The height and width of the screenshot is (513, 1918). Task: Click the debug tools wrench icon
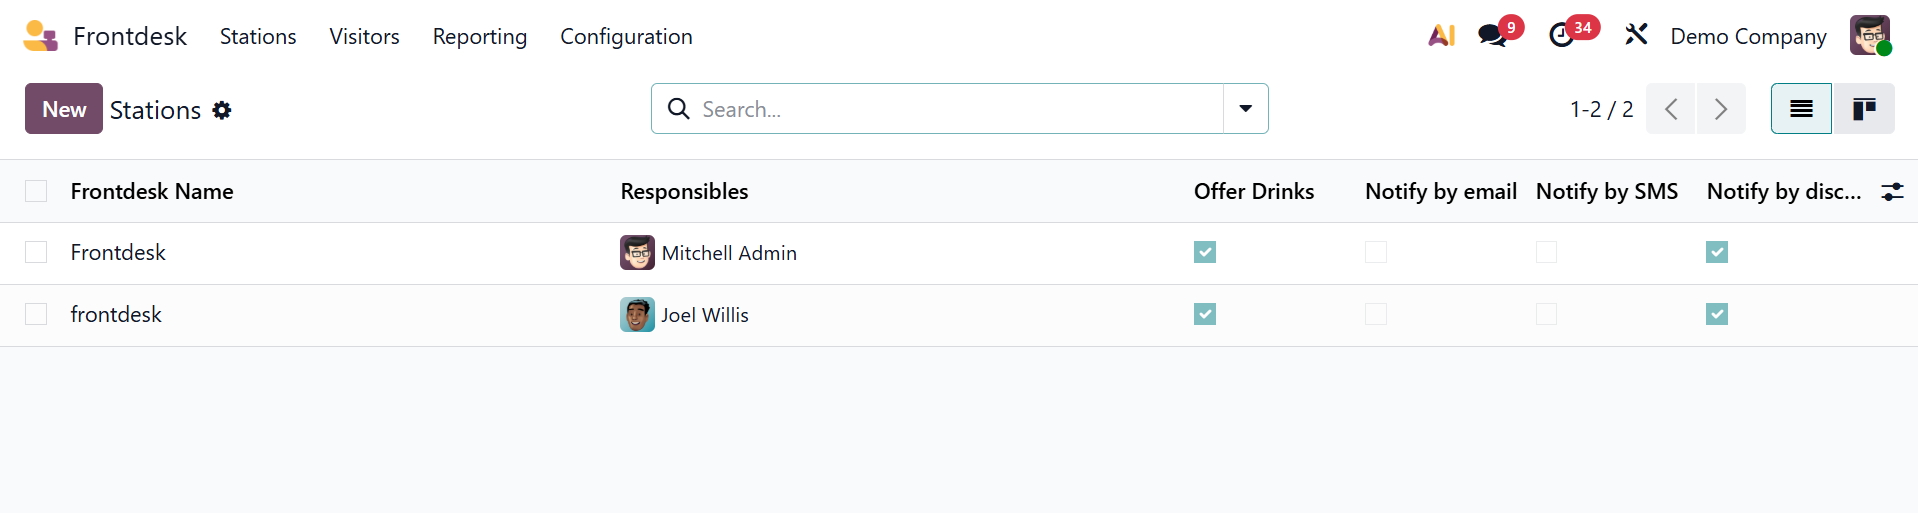pyautogui.click(x=1636, y=36)
